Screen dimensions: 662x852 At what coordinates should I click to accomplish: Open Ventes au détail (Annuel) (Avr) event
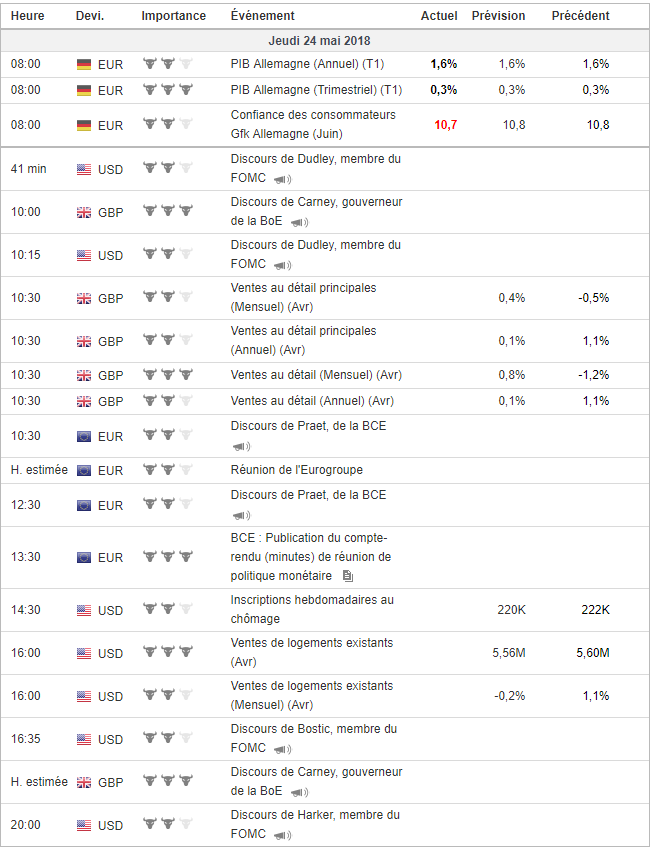pyautogui.click(x=312, y=401)
